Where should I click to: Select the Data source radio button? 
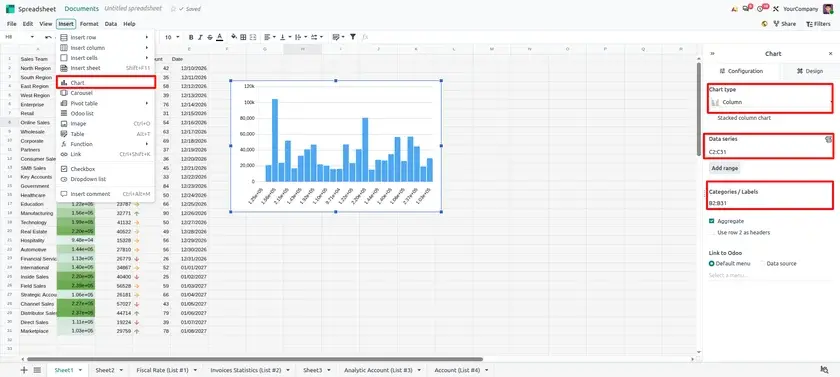pyautogui.click(x=762, y=263)
